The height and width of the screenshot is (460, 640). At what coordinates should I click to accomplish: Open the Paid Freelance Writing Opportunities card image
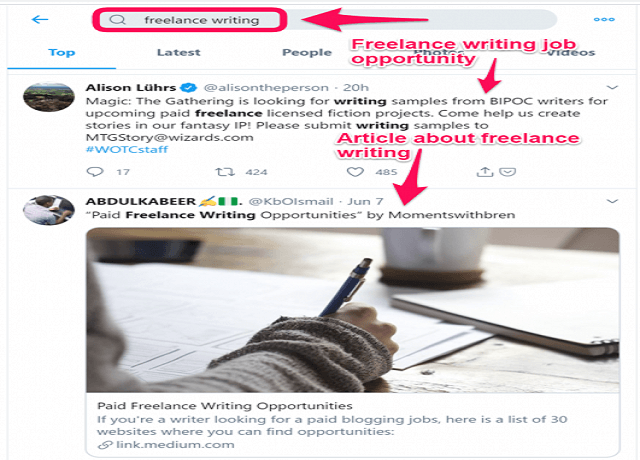click(x=353, y=310)
